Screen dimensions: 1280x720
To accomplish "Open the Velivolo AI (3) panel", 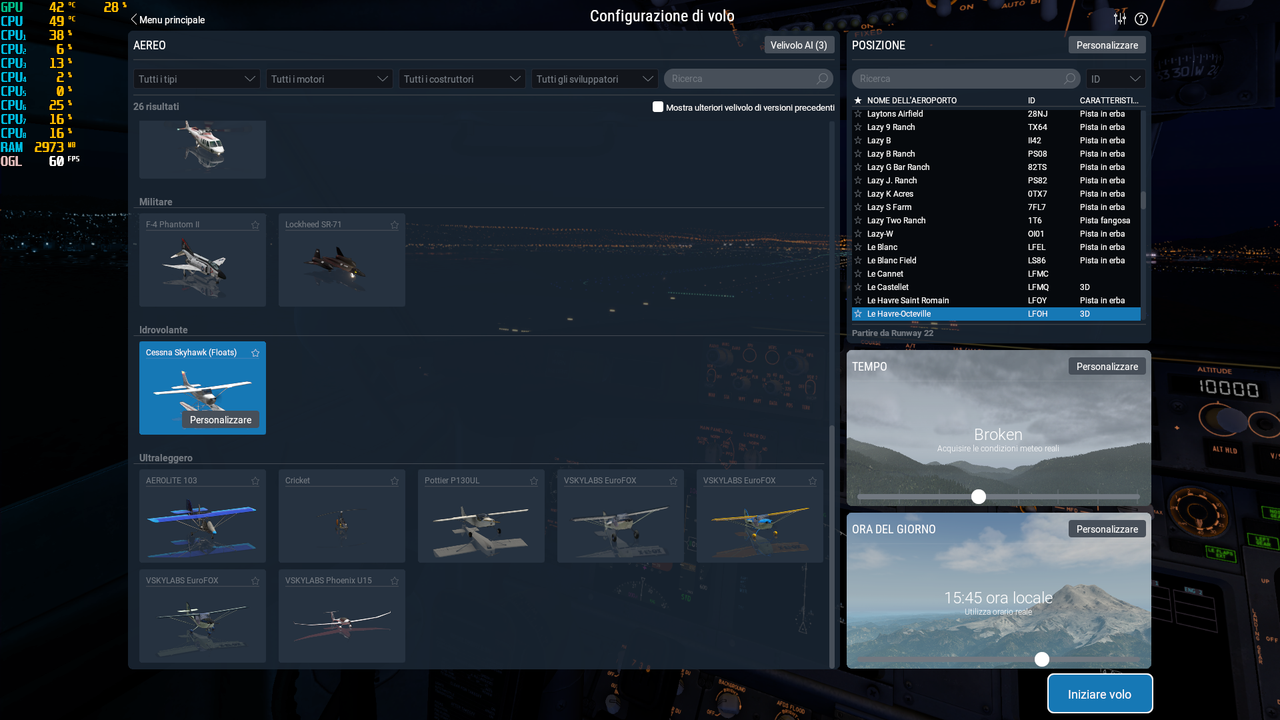I will coord(798,44).
